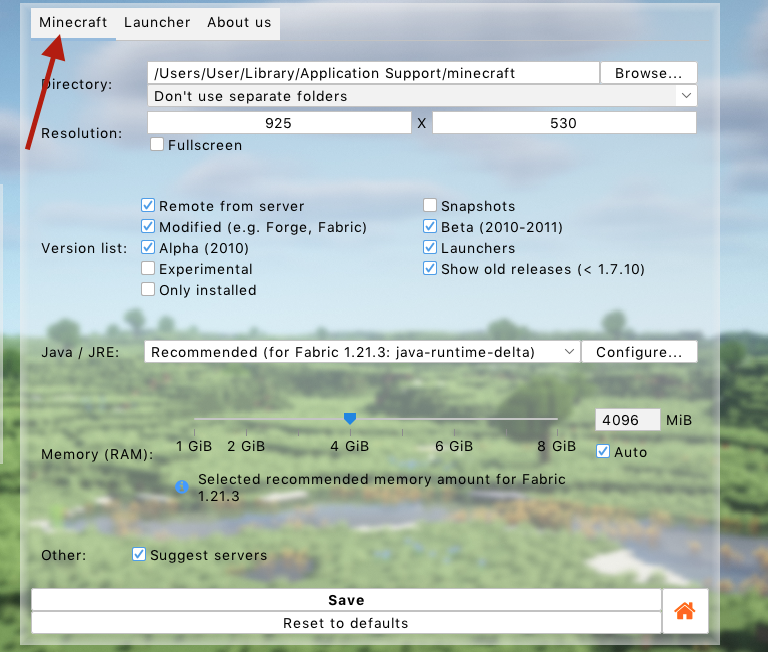Click the directory path input field
This screenshot has width=768, height=652.
(373, 73)
